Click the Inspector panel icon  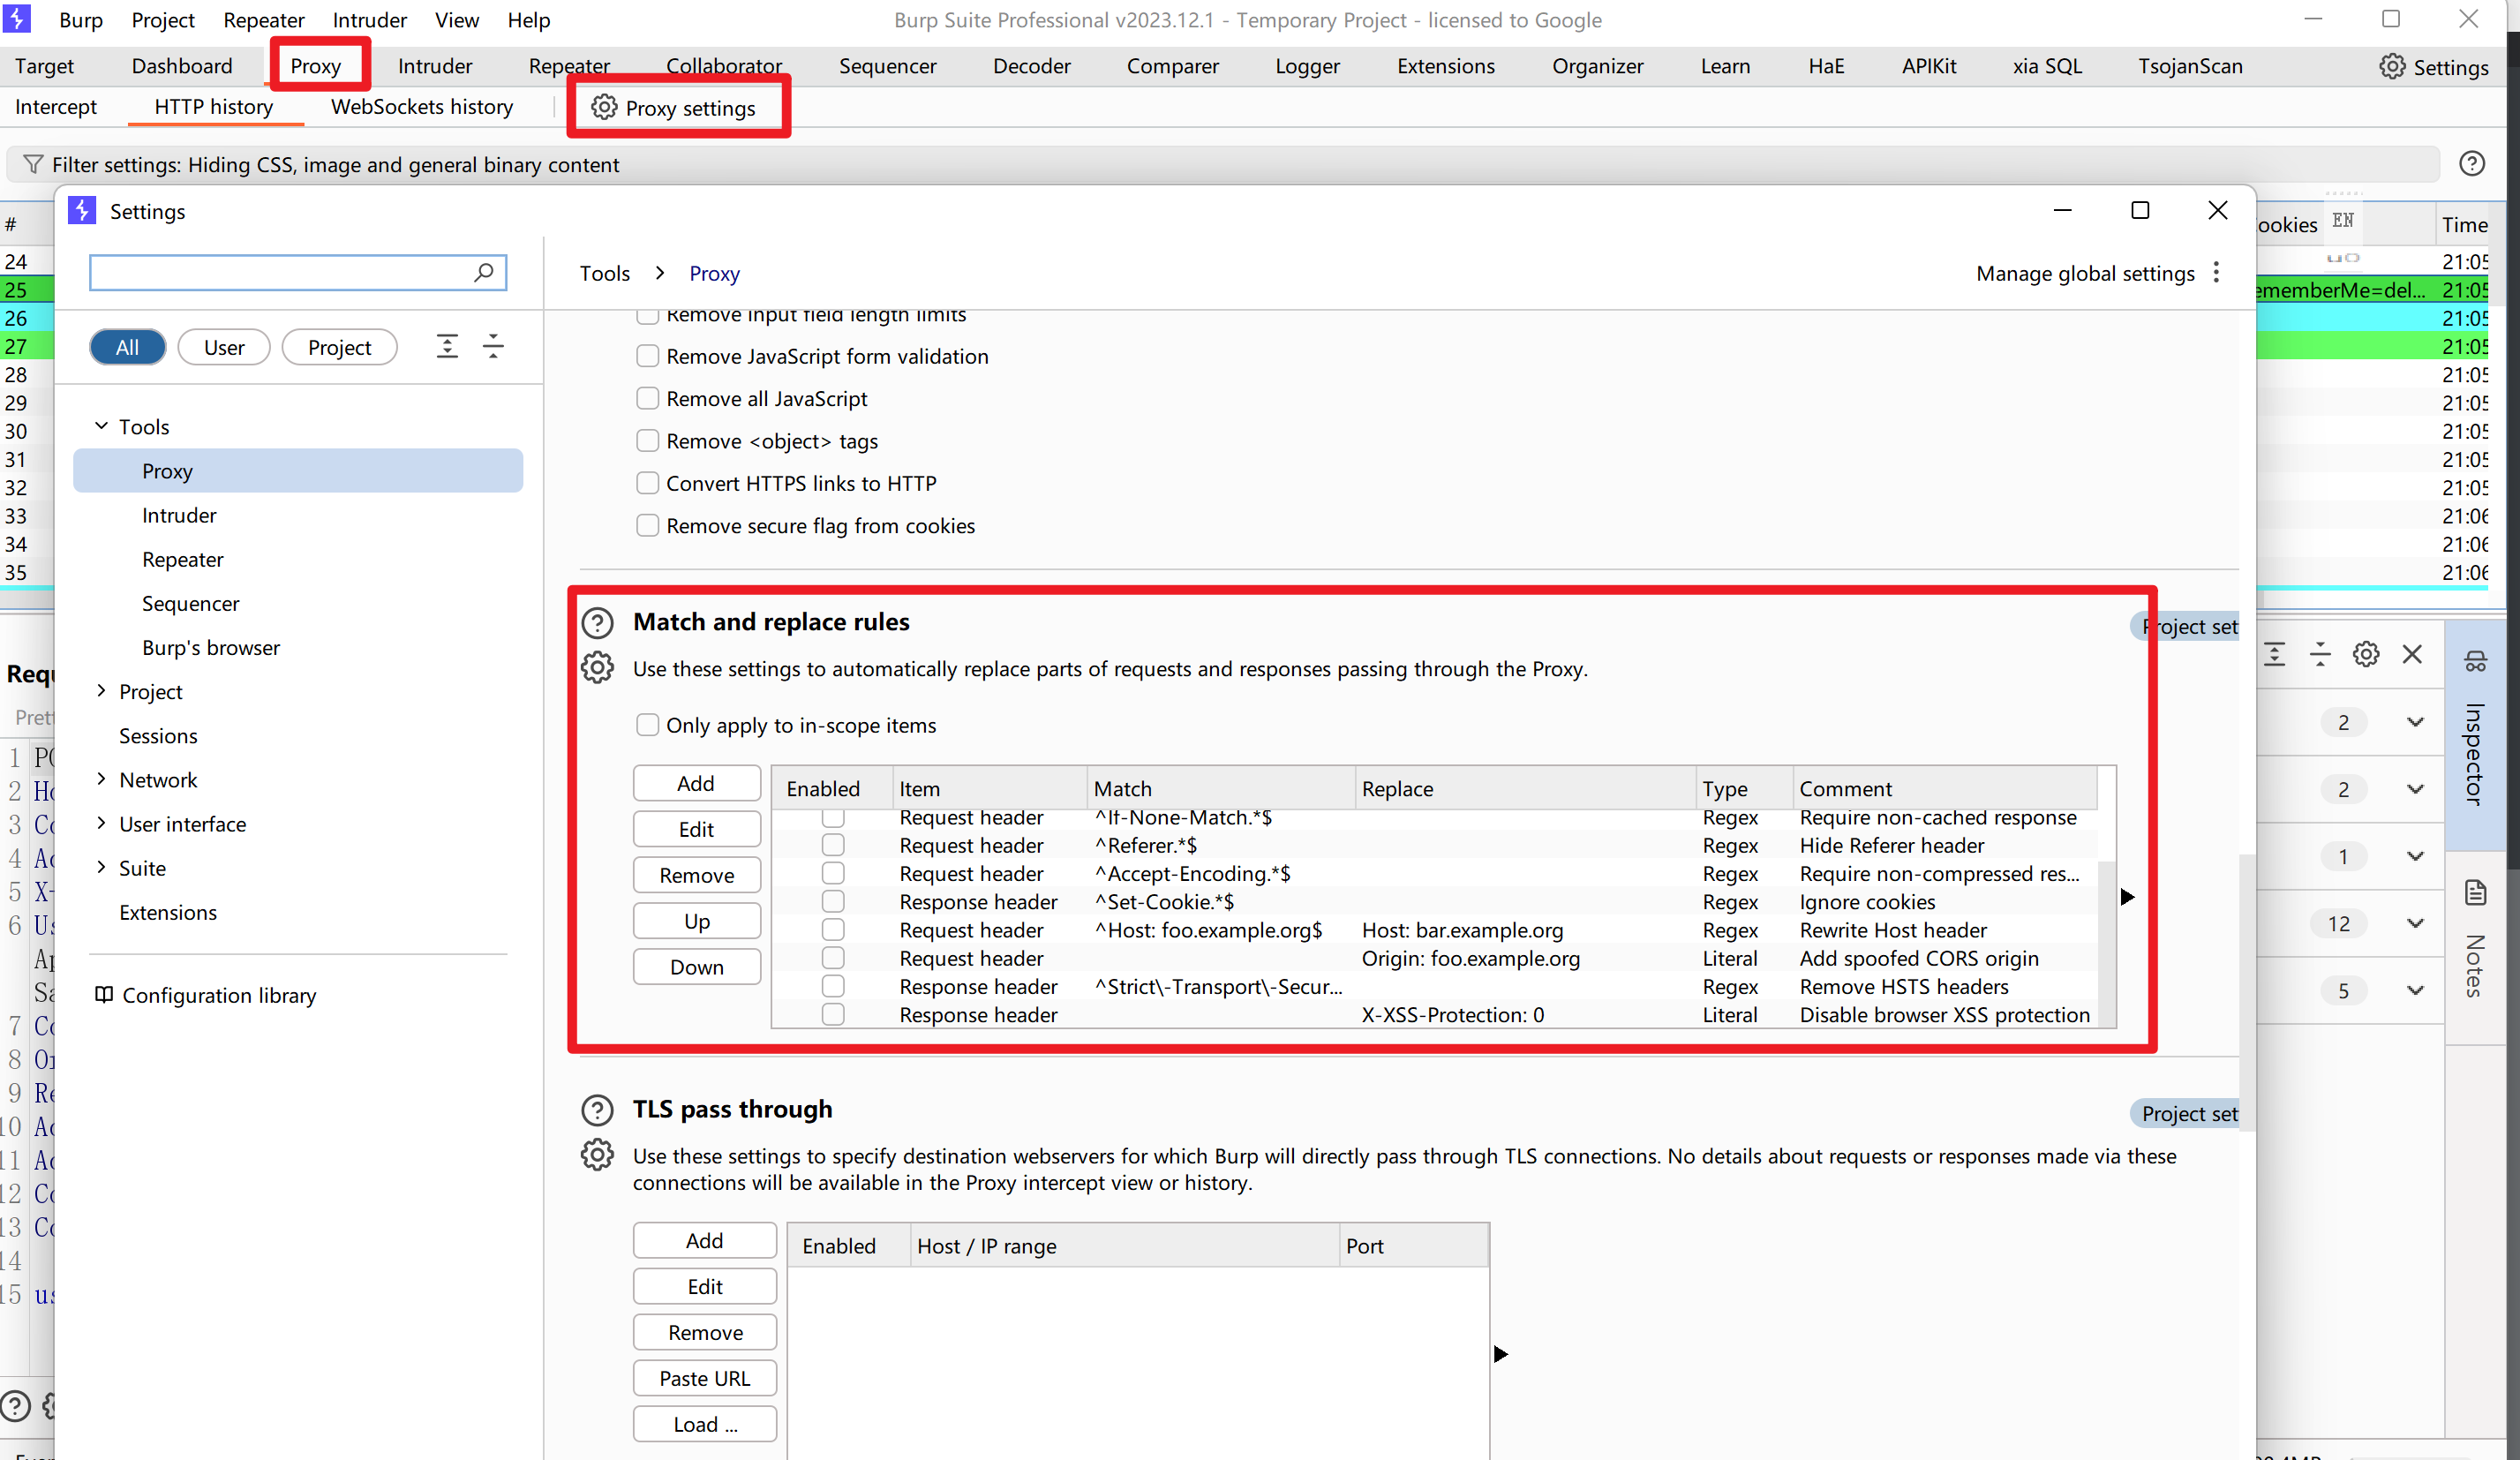2475,661
